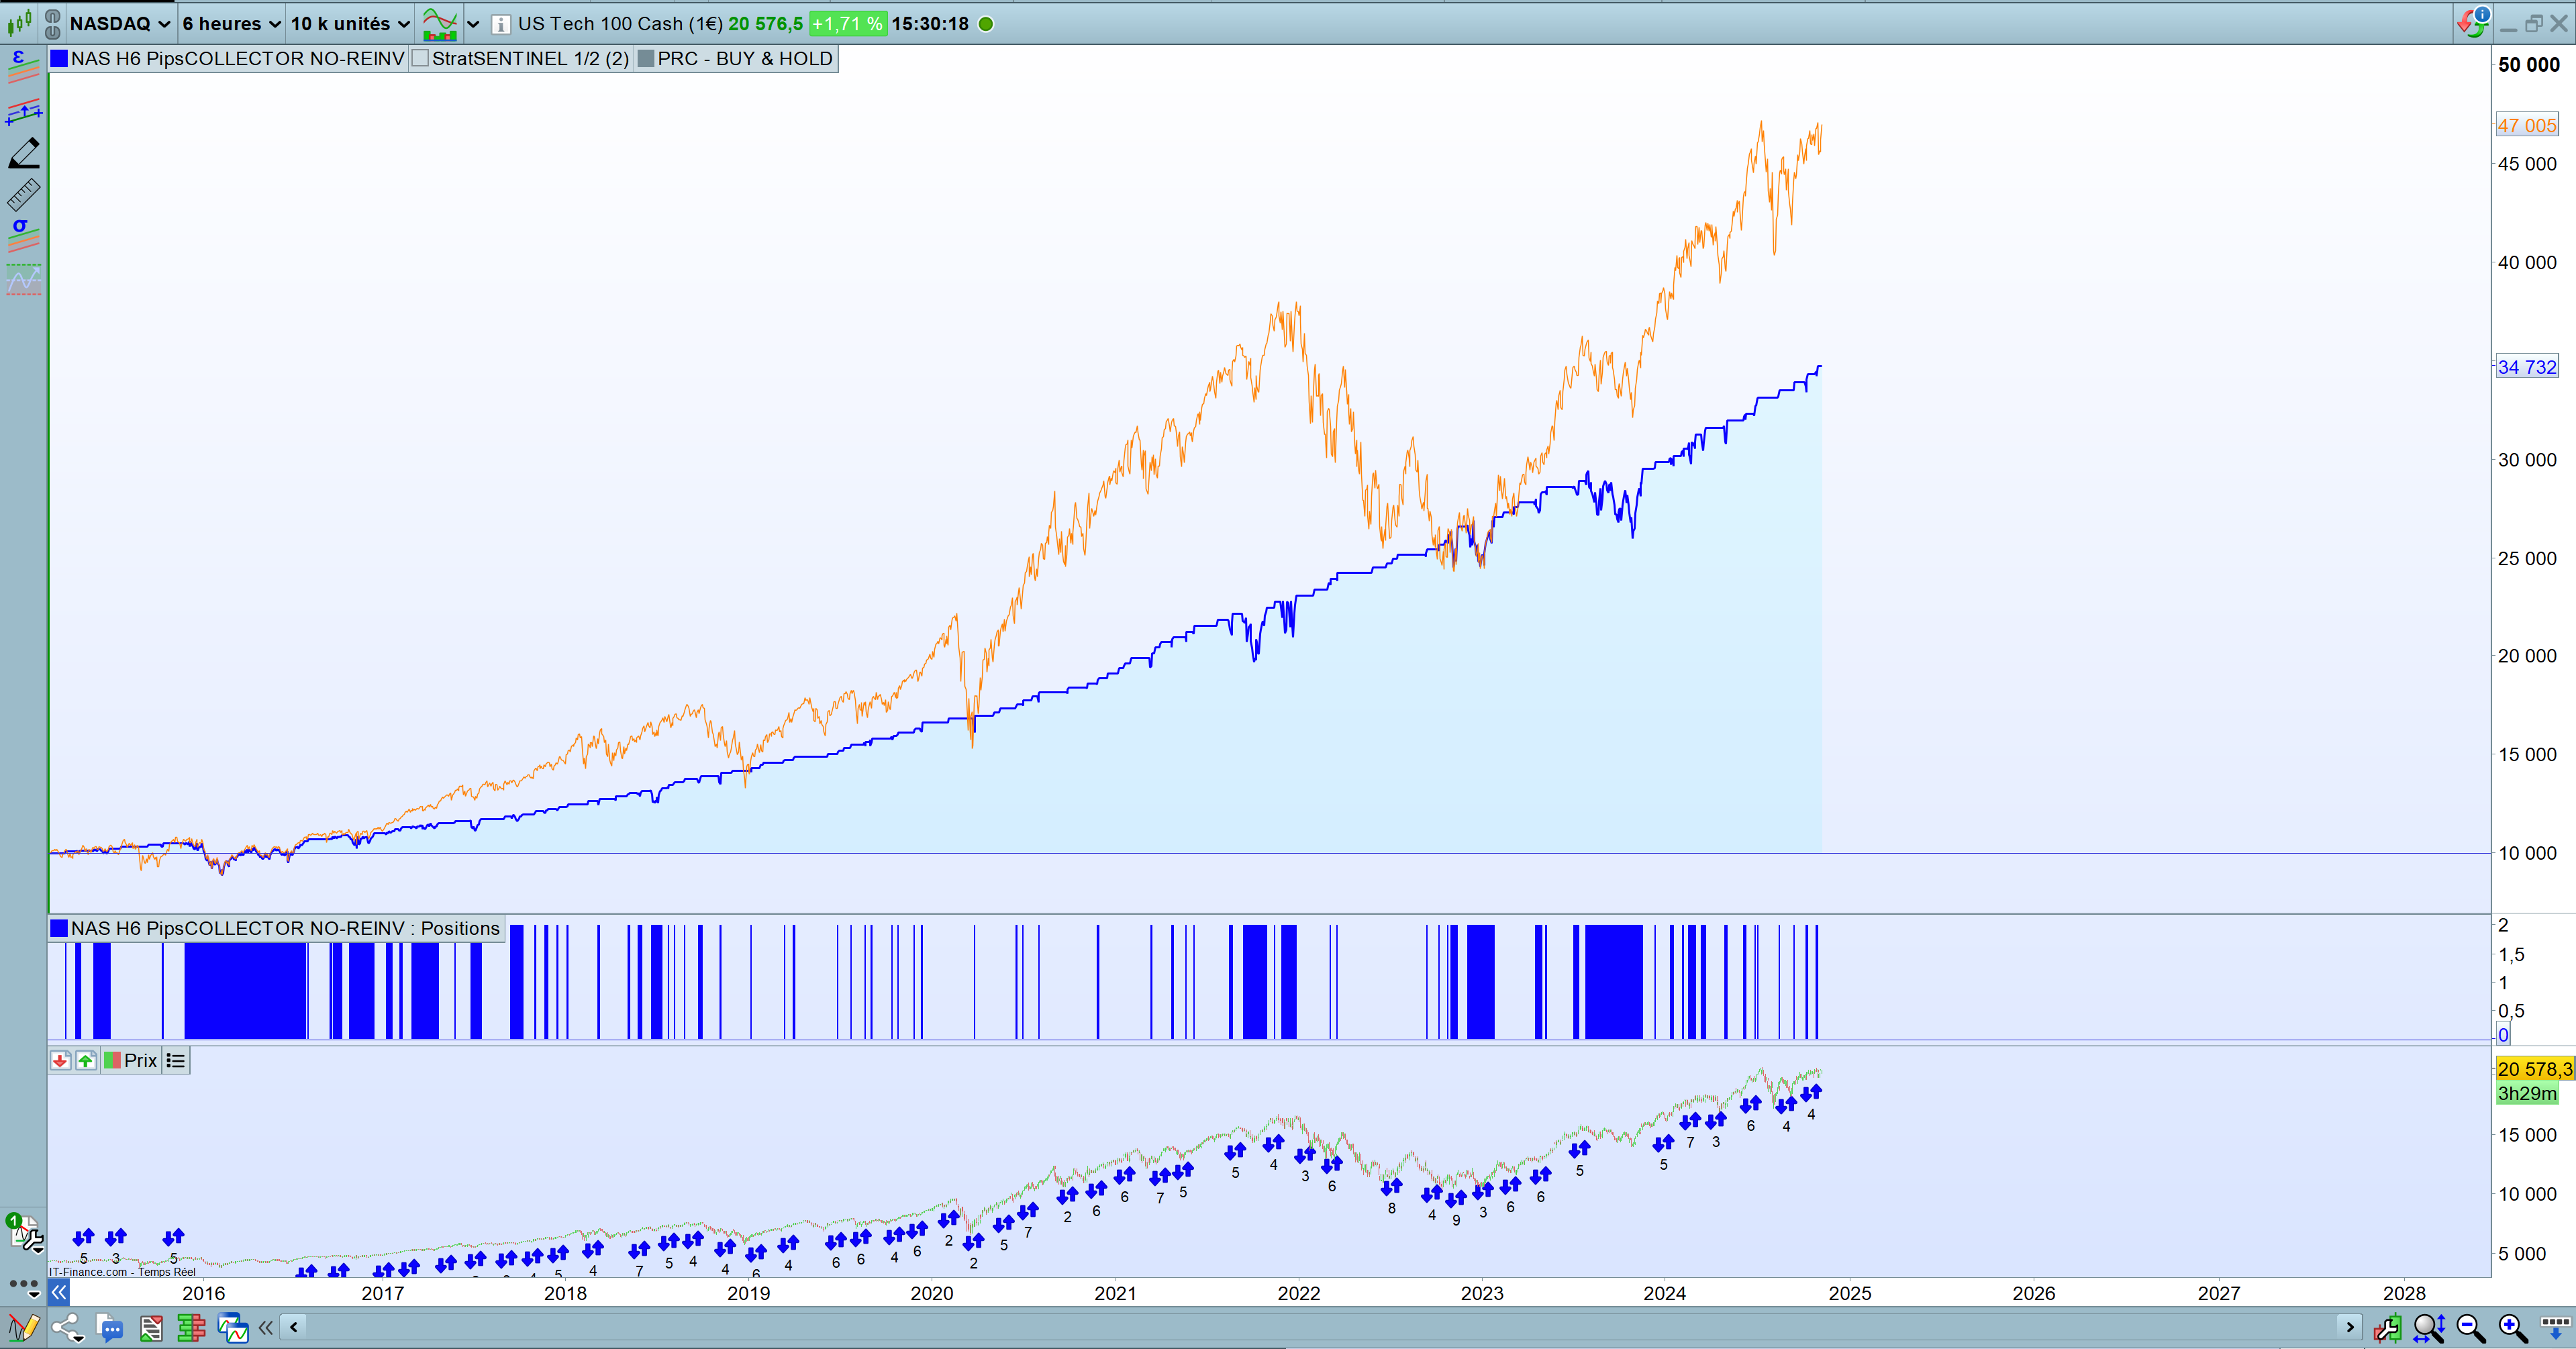Toggle the chart link chain icon

pyautogui.click(x=53, y=23)
